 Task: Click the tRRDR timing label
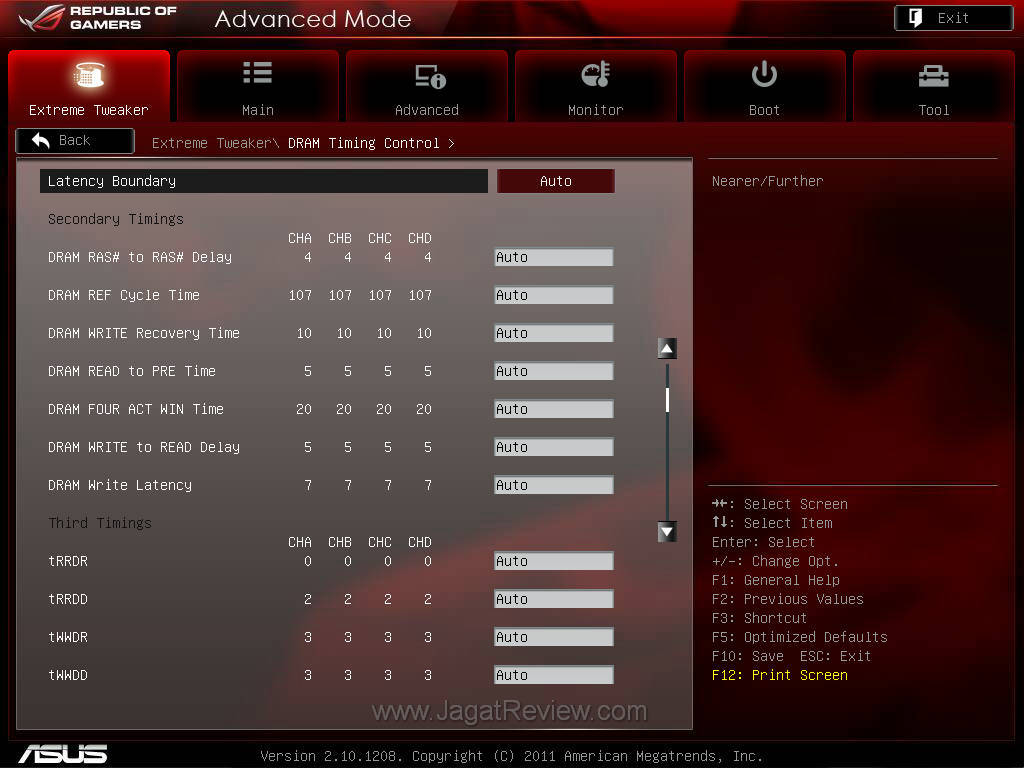click(x=68, y=561)
